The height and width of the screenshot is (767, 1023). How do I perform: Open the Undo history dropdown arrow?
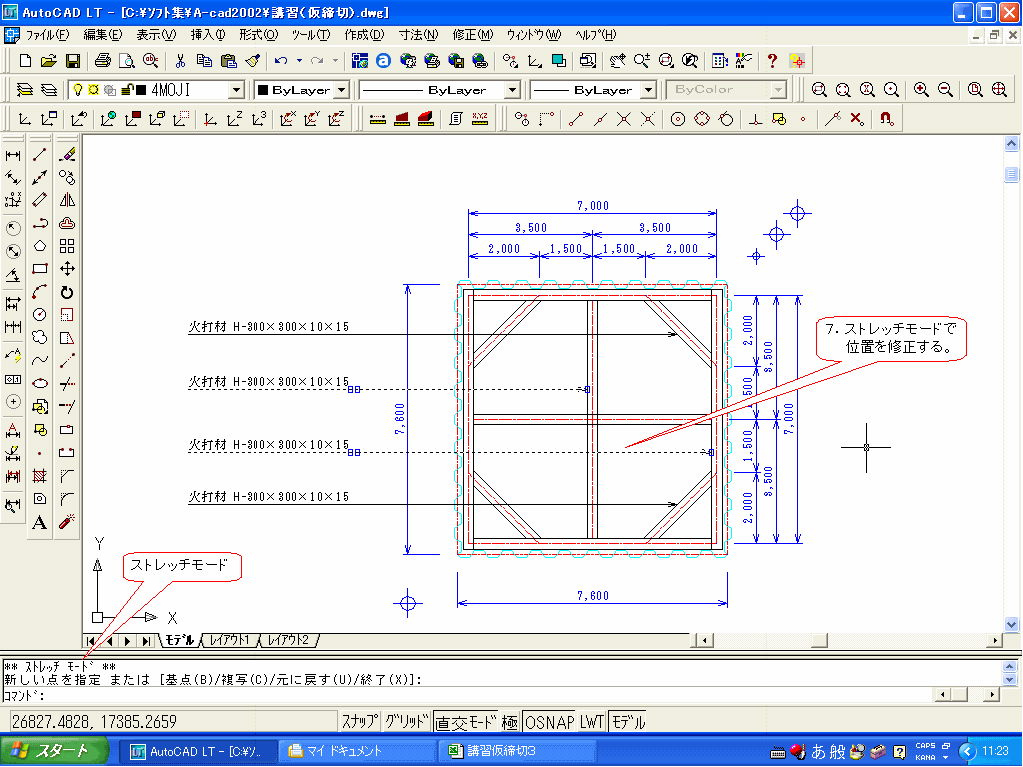pyautogui.click(x=299, y=61)
